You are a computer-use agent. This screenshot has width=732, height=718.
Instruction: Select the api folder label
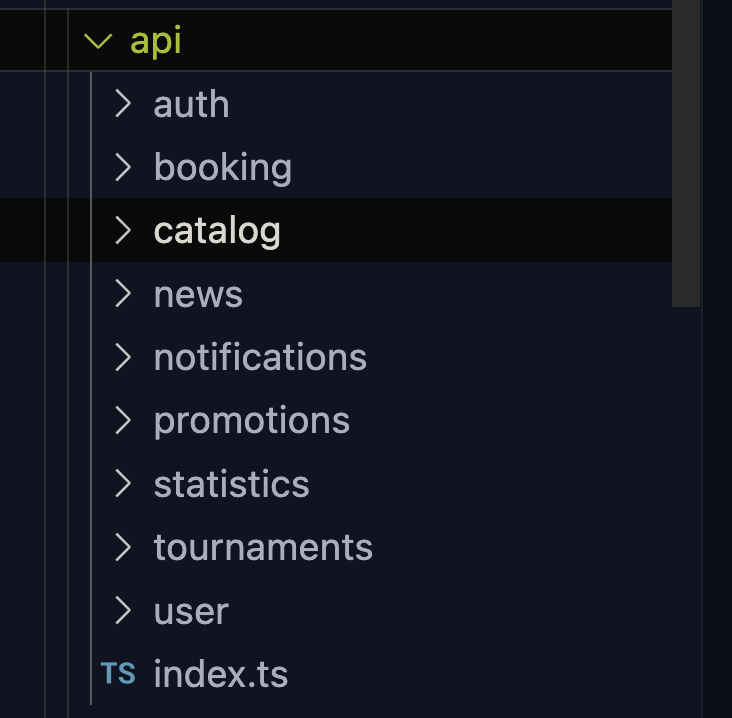coord(155,42)
